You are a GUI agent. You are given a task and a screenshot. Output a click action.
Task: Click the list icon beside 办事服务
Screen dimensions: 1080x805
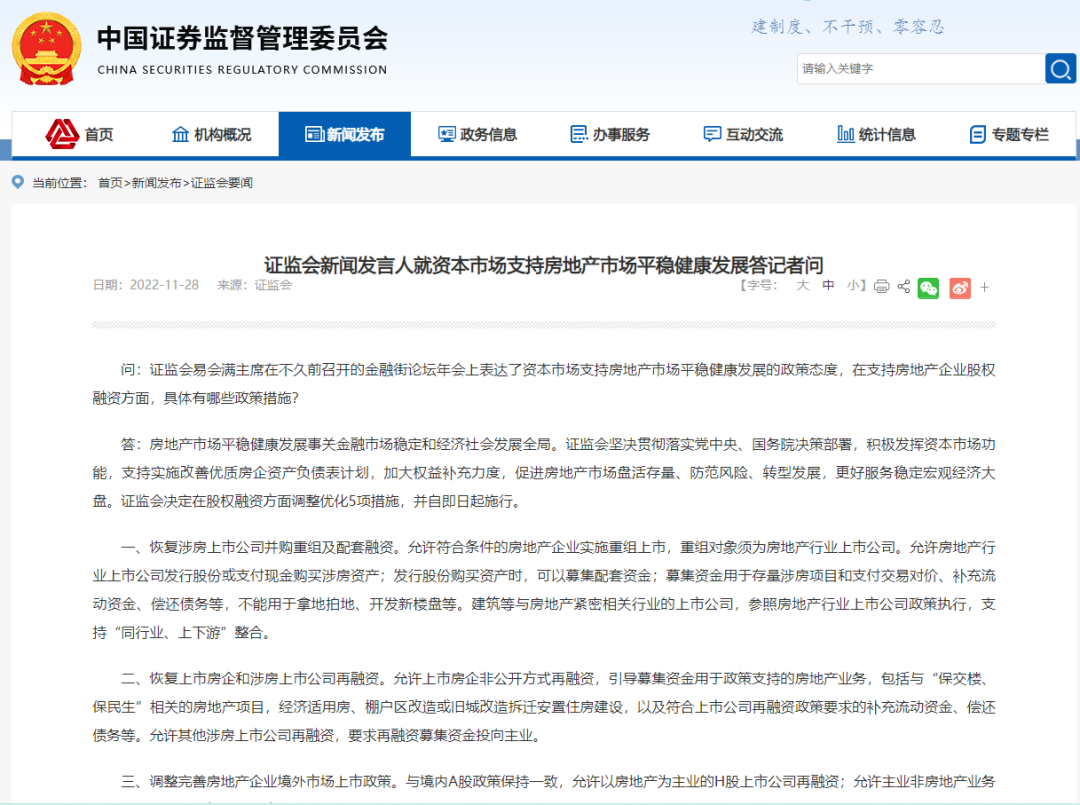pyautogui.click(x=579, y=134)
